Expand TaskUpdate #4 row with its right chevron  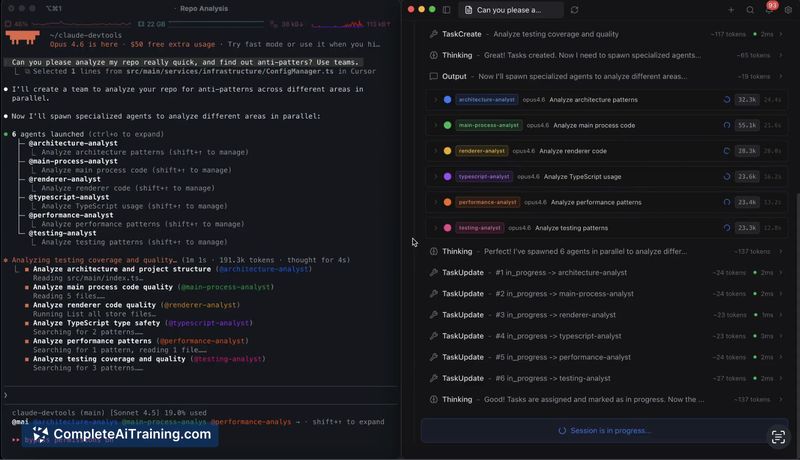tap(781, 336)
